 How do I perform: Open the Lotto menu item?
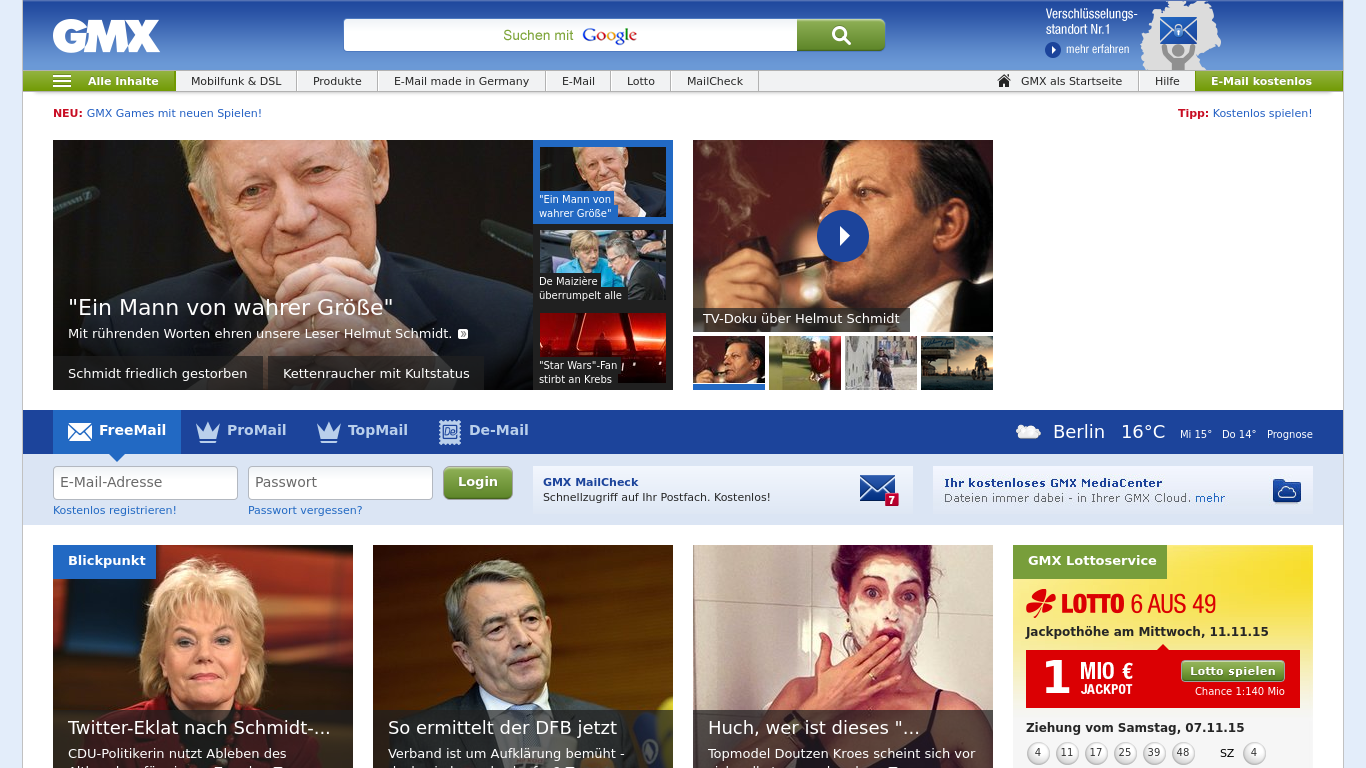(x=641, y=81)
